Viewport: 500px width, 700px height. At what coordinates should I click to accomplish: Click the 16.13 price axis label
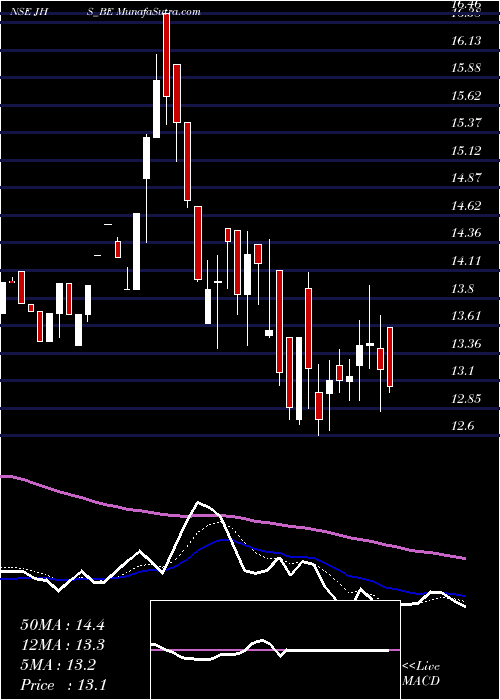[466, 41]
